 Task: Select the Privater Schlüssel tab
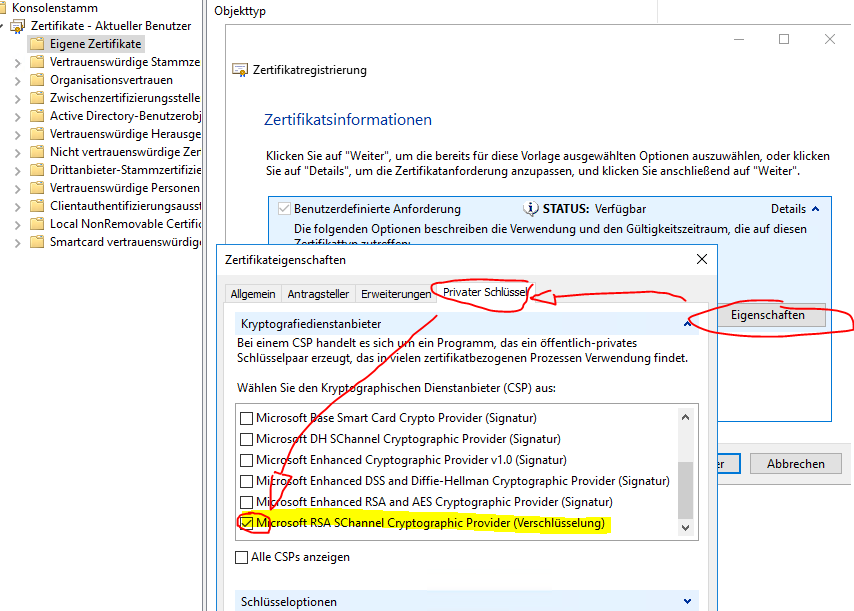[485, 292]
